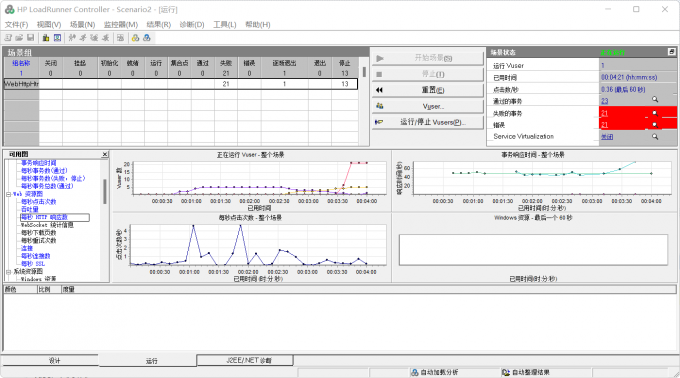Open the 工具(L) menu
This screenshot has width=680, height=378.
tap(225, 25)
